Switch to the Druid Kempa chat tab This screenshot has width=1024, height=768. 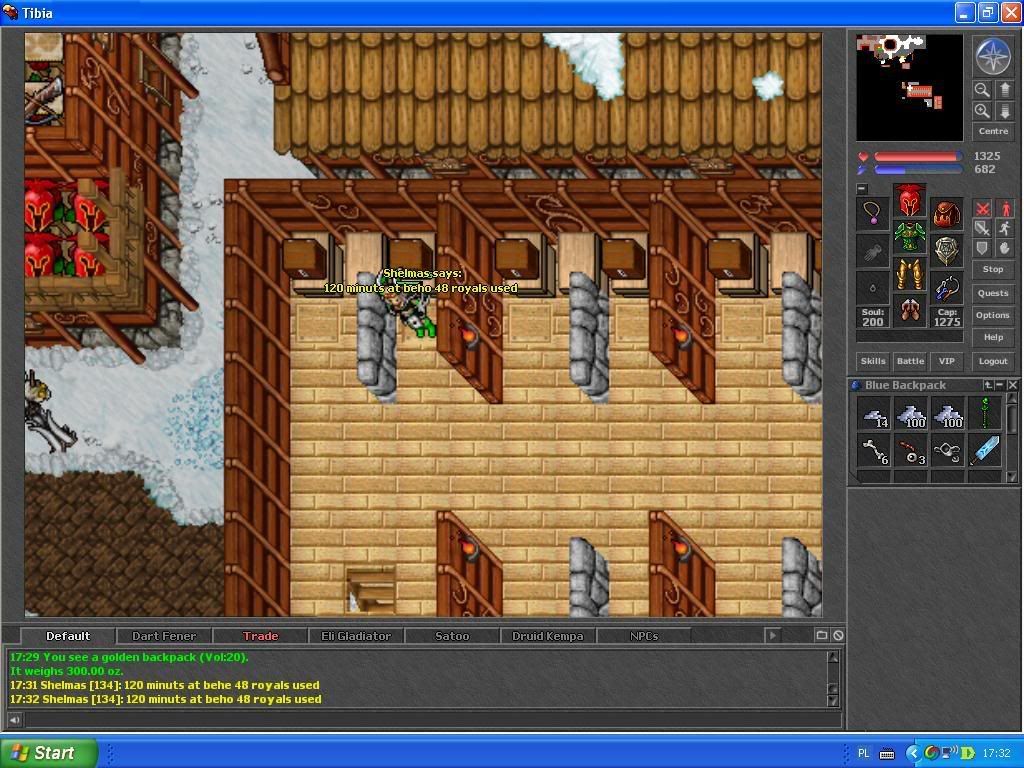[x=548, y=636]
